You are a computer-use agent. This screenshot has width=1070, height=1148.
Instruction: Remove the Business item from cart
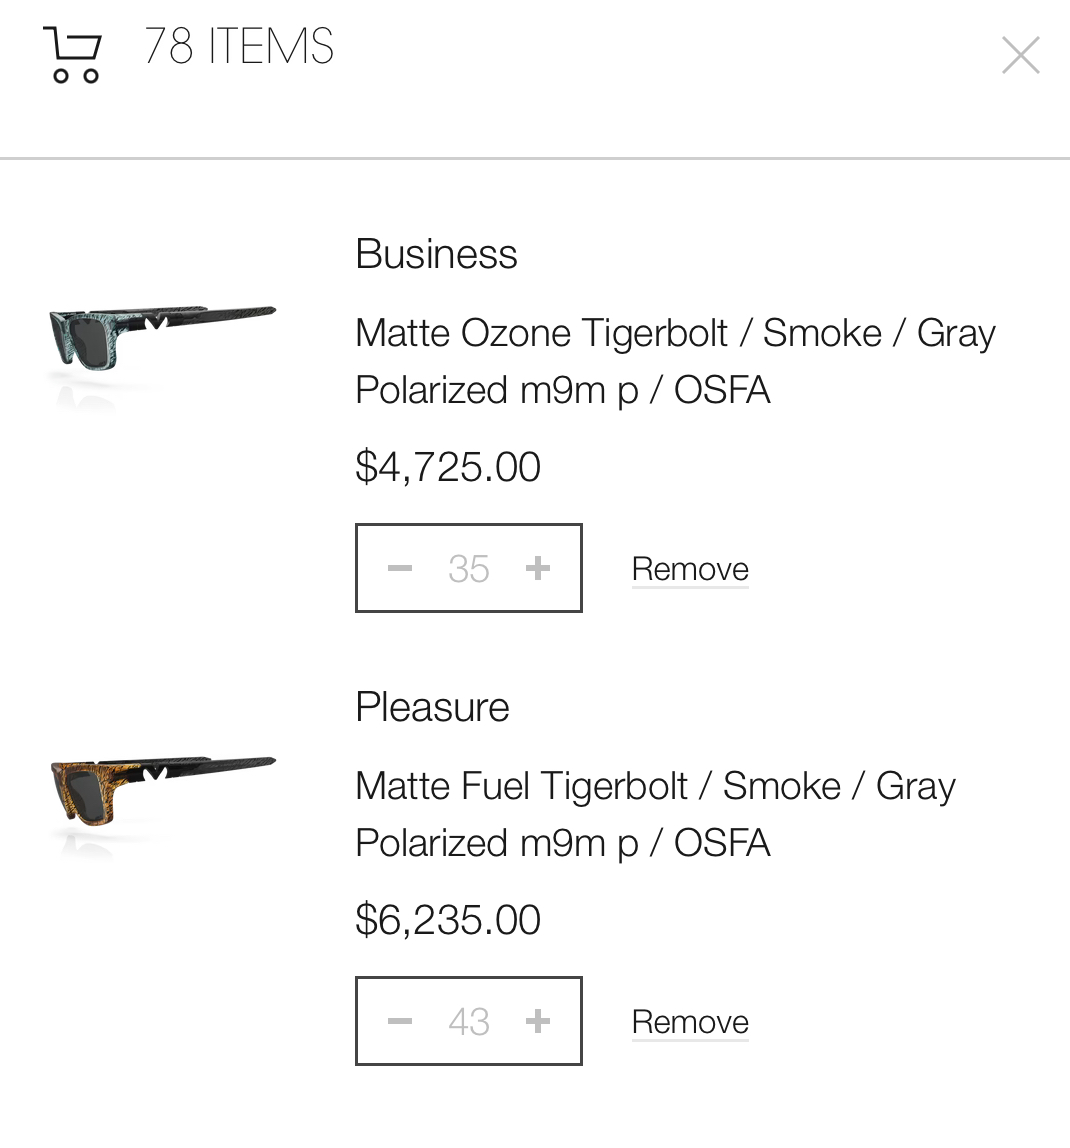pos(690,569)
